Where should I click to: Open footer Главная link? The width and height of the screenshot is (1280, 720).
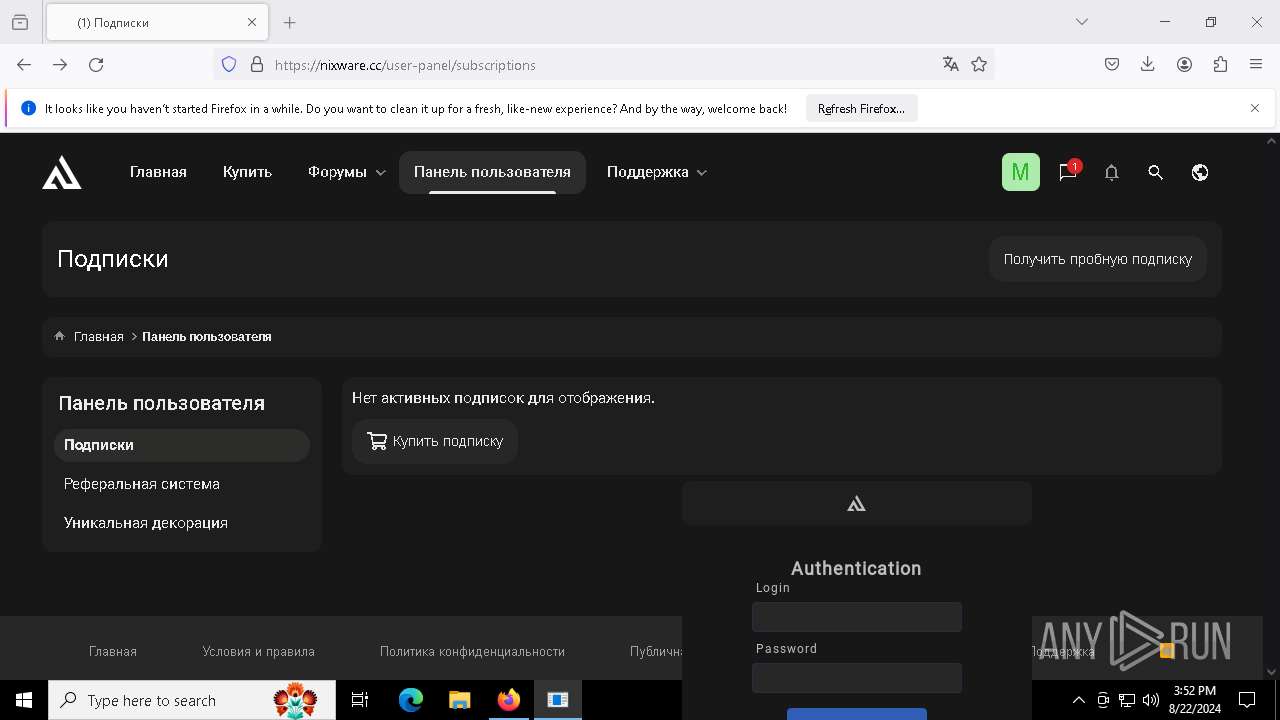coord(113,651)
